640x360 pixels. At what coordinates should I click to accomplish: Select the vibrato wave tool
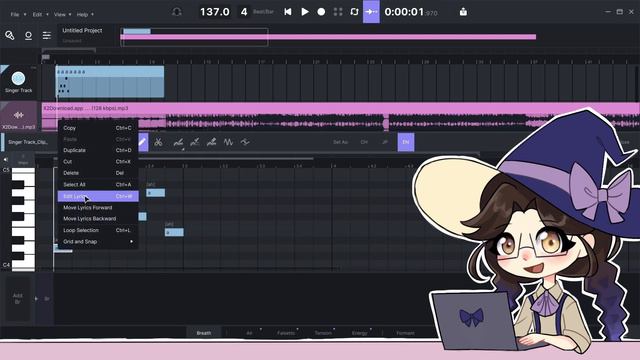click(228, 142)
